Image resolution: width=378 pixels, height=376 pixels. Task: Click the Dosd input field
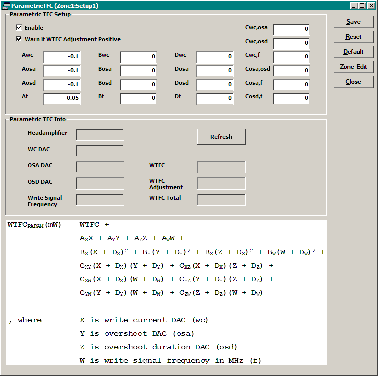(x=215, y=85)
